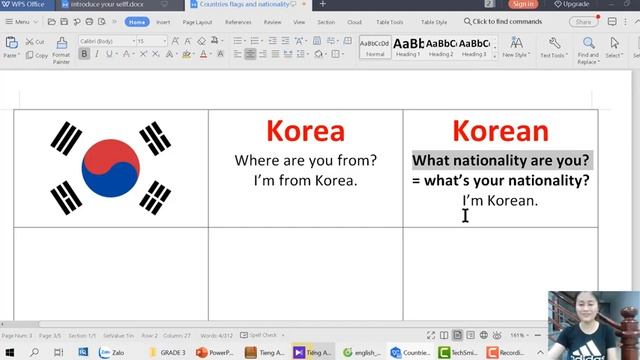Screen dimensions: 640x360
Task: Click the Click to find commands search box
Action: click(x=503, y=22)
